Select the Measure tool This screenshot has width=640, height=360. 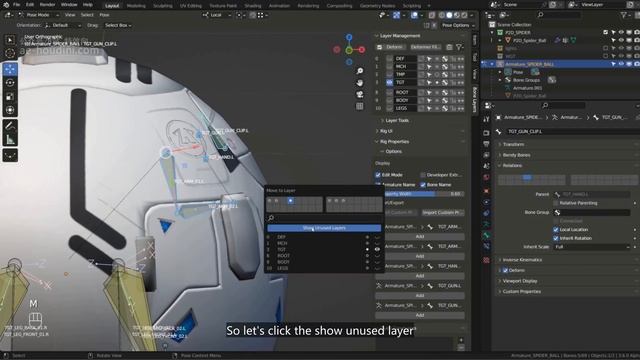10,140
